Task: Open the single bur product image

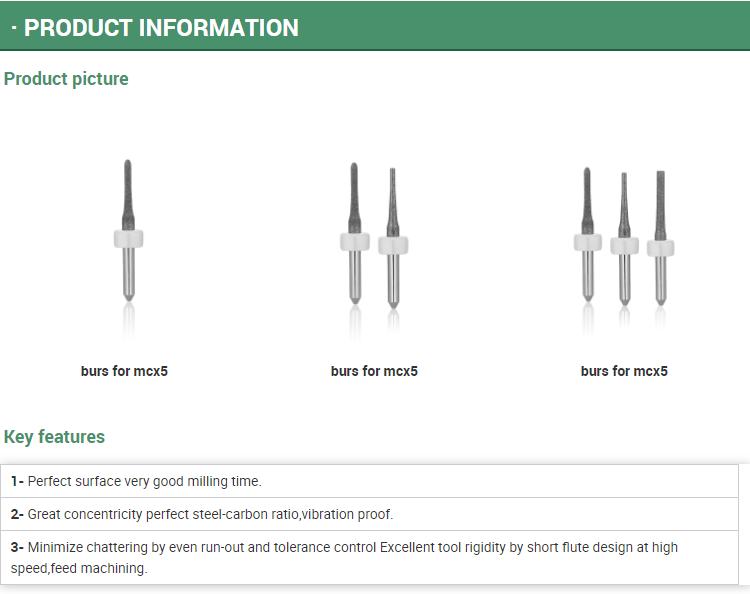Action: pyautogui.click(x=127, y=230)
